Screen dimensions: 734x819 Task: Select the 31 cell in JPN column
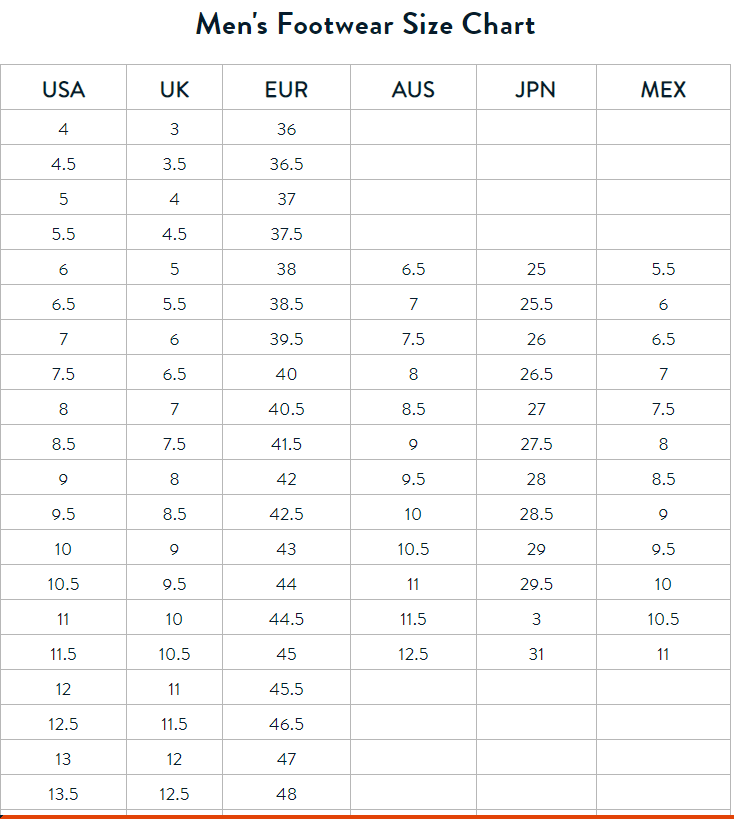(x=536, y=654)
